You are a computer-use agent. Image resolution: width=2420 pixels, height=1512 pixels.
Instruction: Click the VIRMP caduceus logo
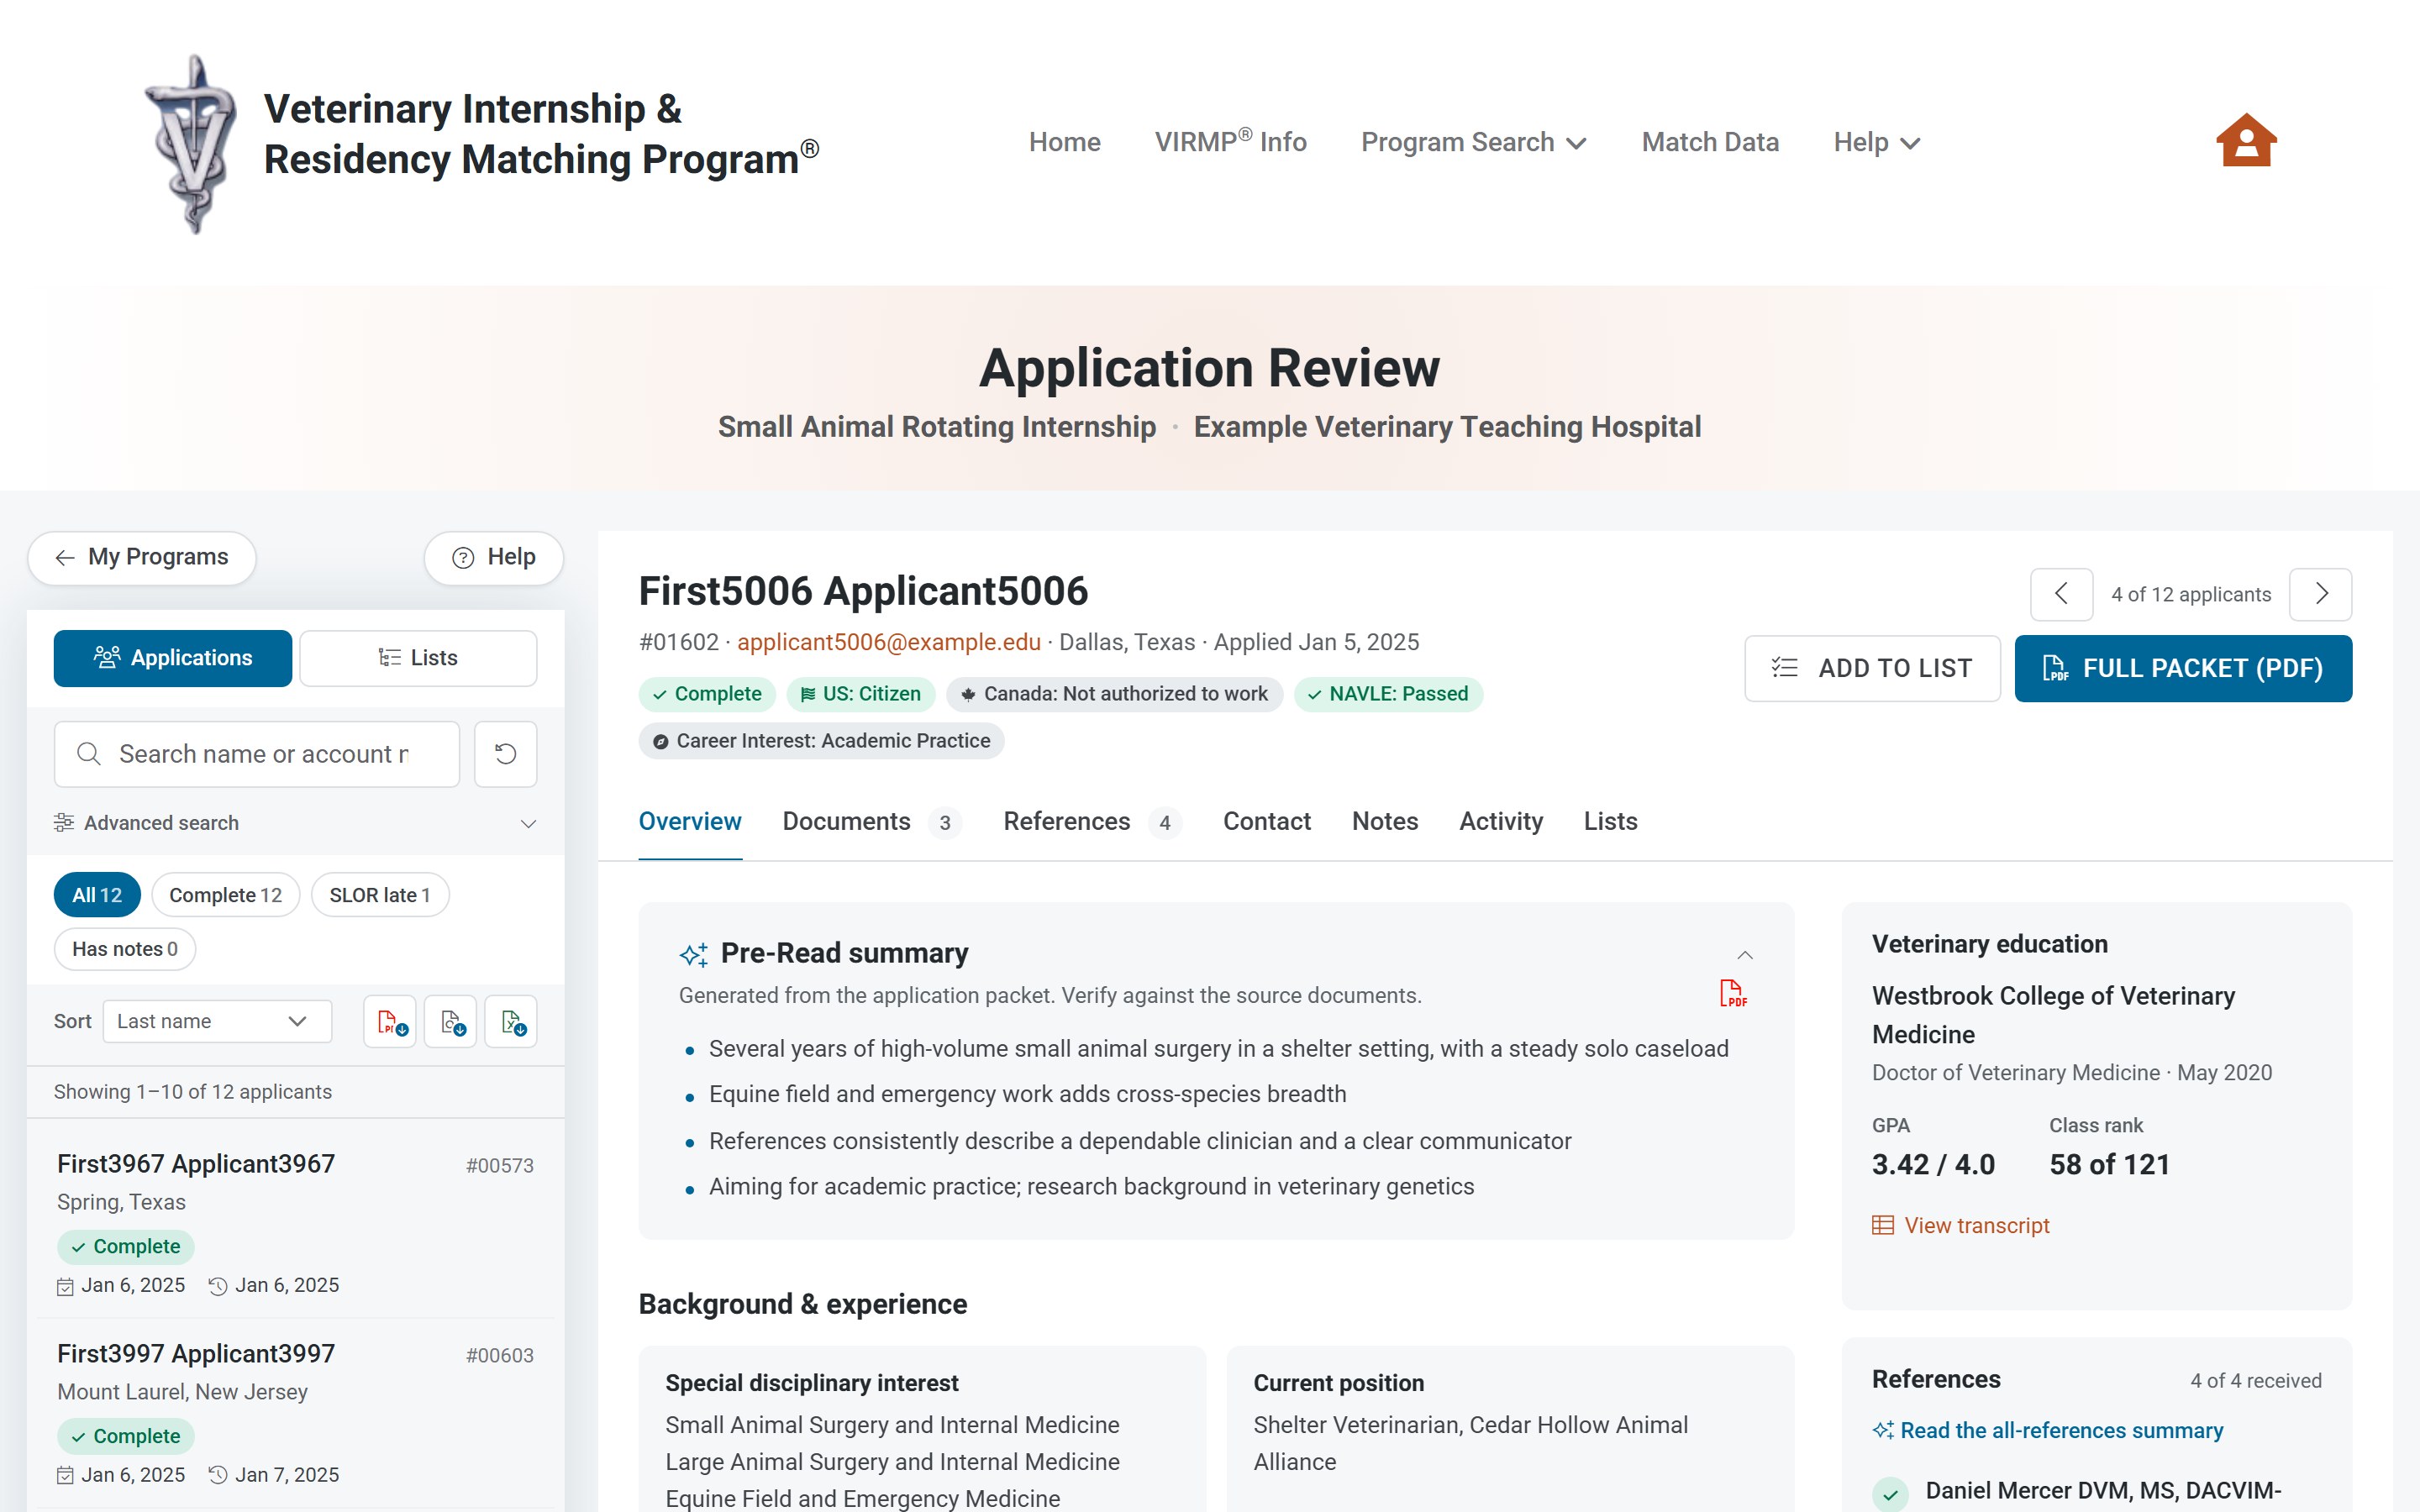tap(191, 144)
